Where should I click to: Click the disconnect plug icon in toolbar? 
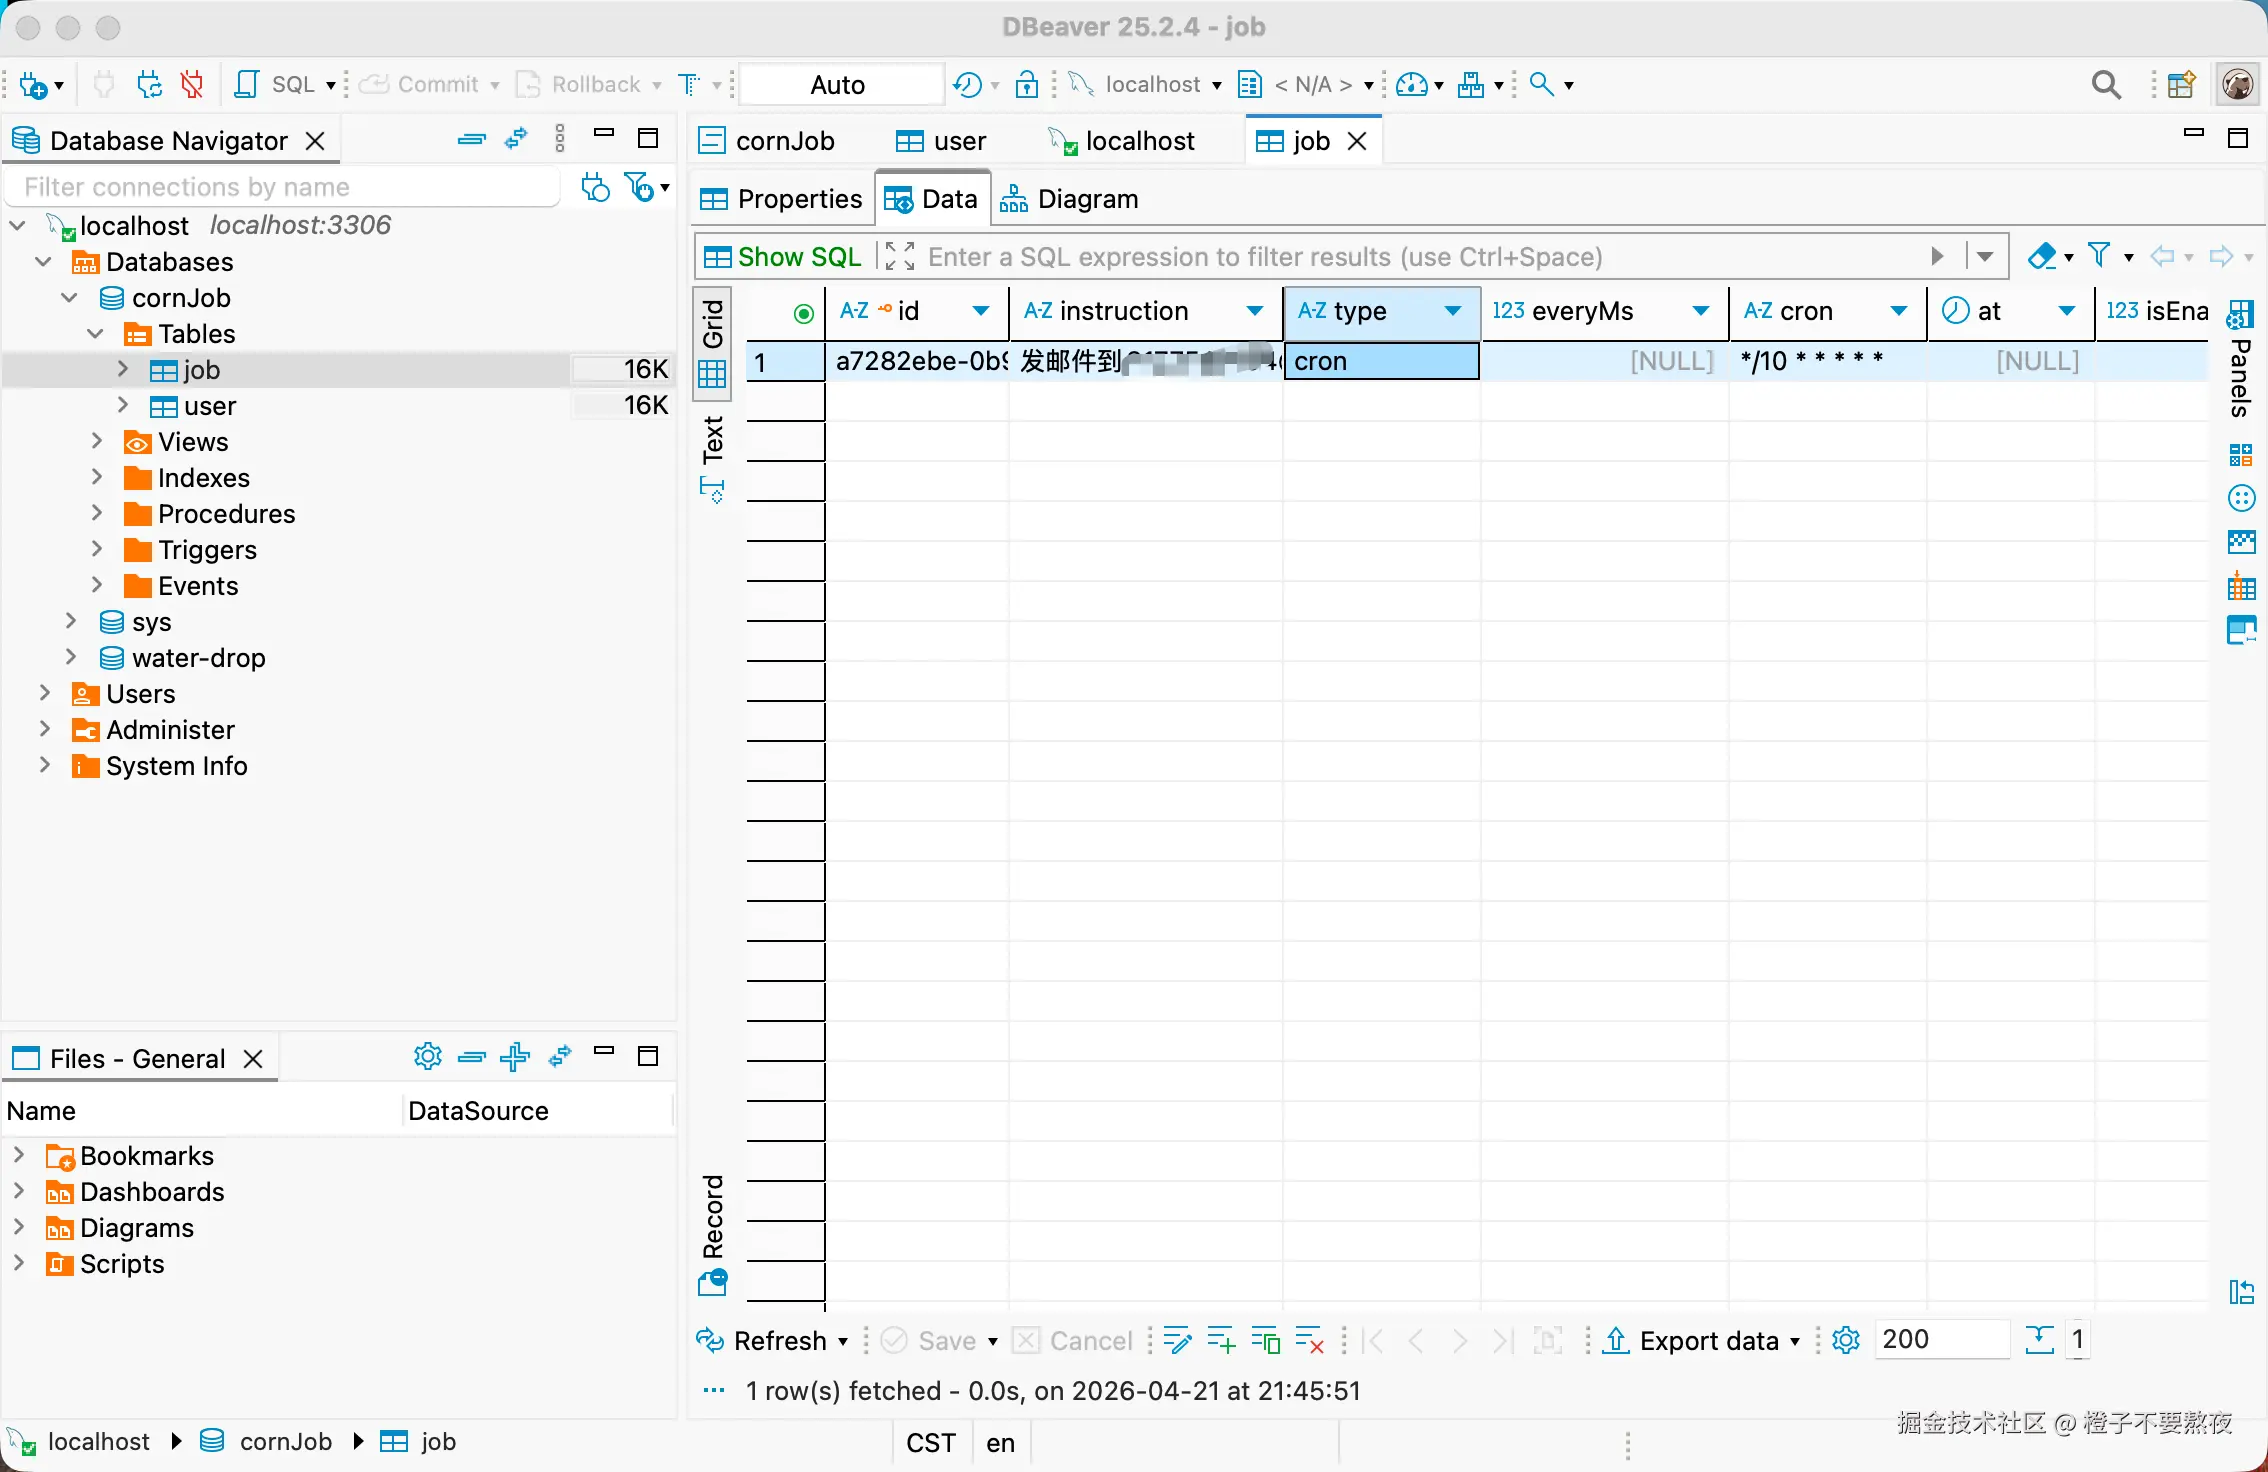click(x=192, y=85)
